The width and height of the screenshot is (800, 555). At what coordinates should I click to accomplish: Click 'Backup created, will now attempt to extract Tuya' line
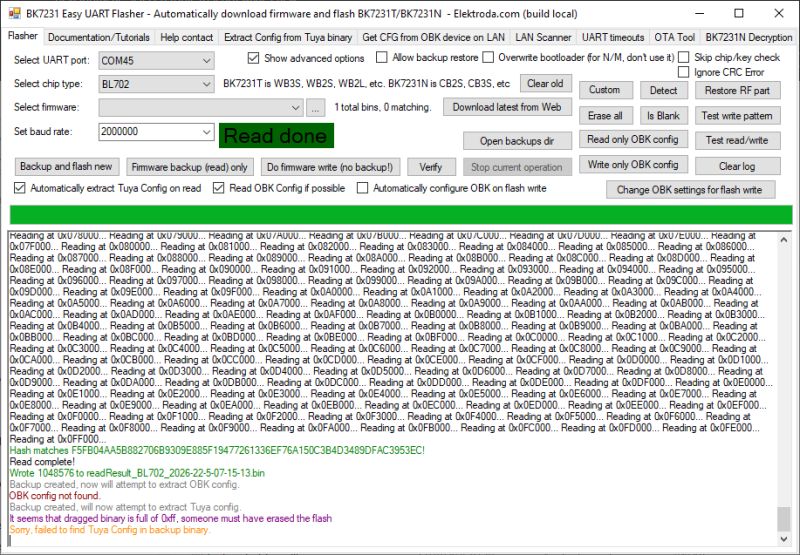(x=126, y=507)
